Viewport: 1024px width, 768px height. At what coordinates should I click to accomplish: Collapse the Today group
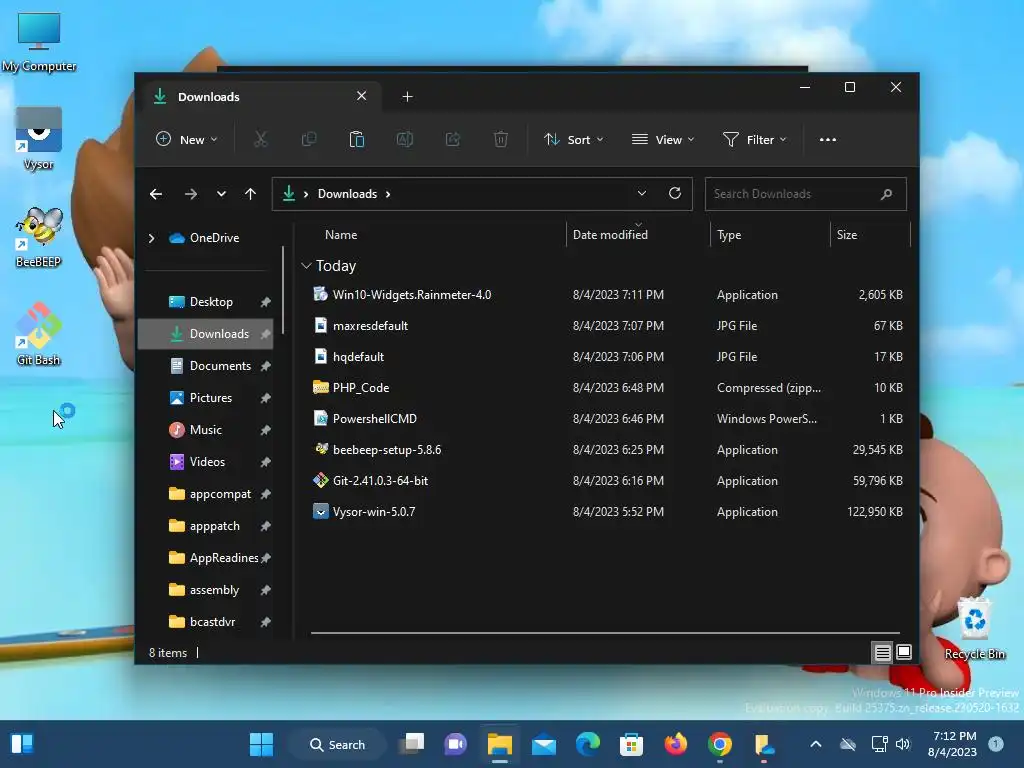click(306, 266)
